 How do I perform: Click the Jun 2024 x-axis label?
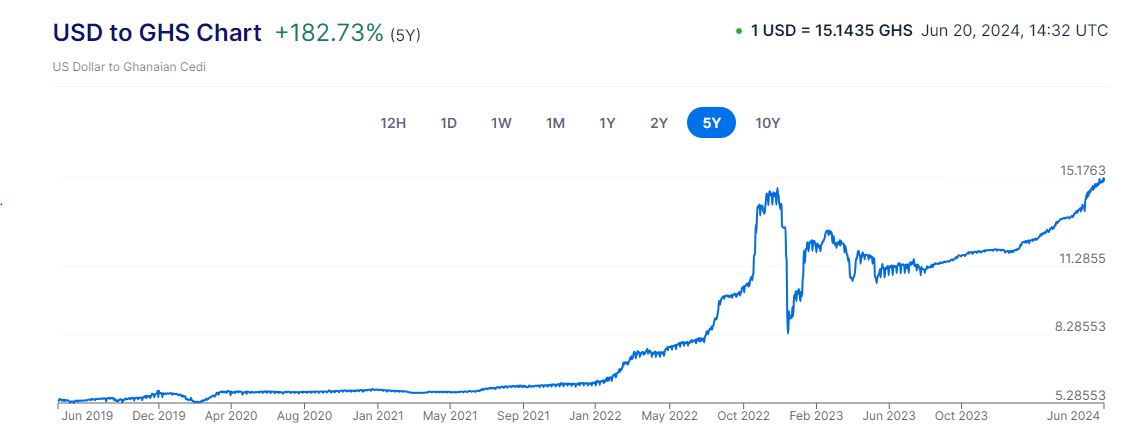[x=1074, y=415]
